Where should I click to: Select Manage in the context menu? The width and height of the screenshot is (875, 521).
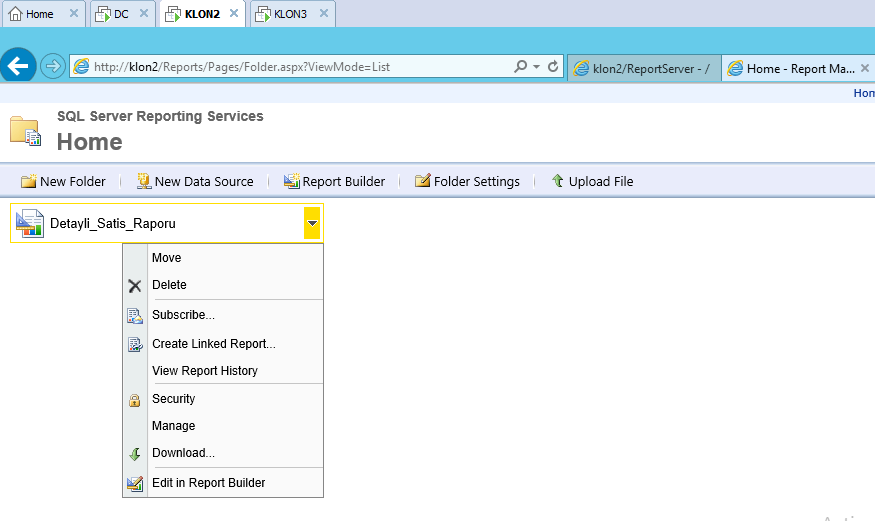(x=173, y=426)
